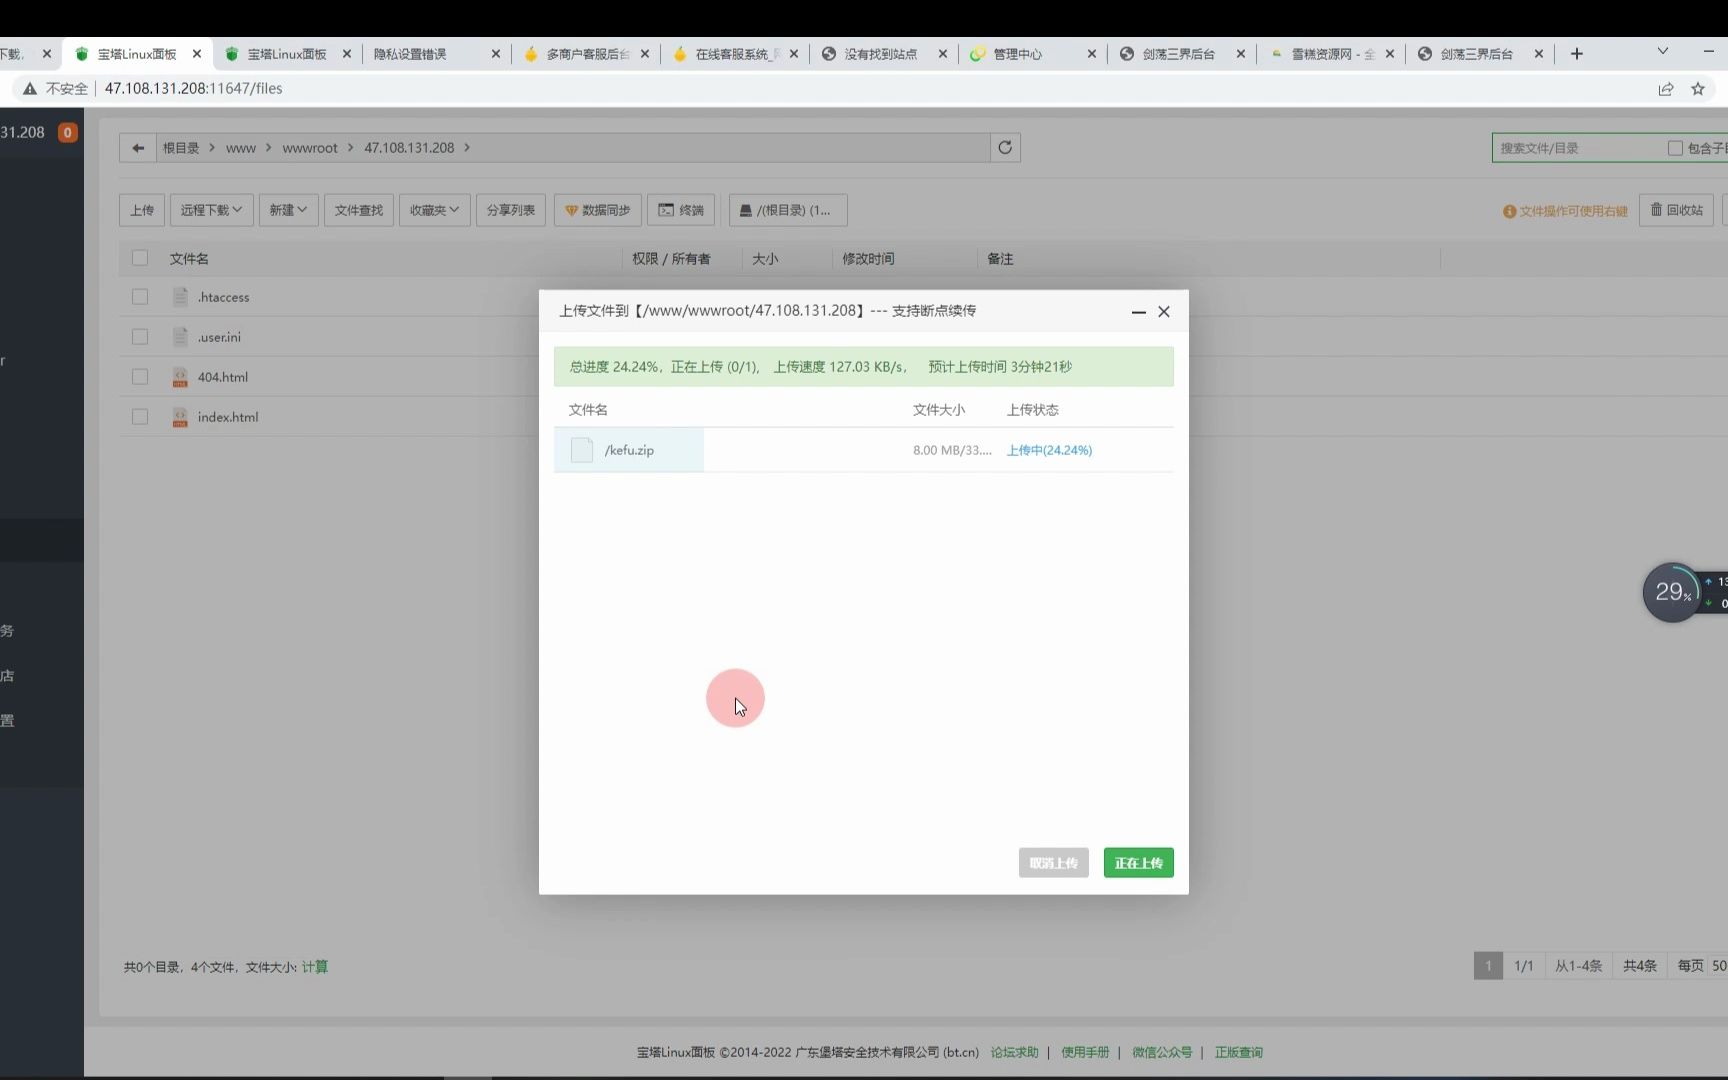Image resolution: width=1728 pixels, height=1080 pixels.
Task: Click the /(根目录) disk button
Action: click(x=788, y=210)
